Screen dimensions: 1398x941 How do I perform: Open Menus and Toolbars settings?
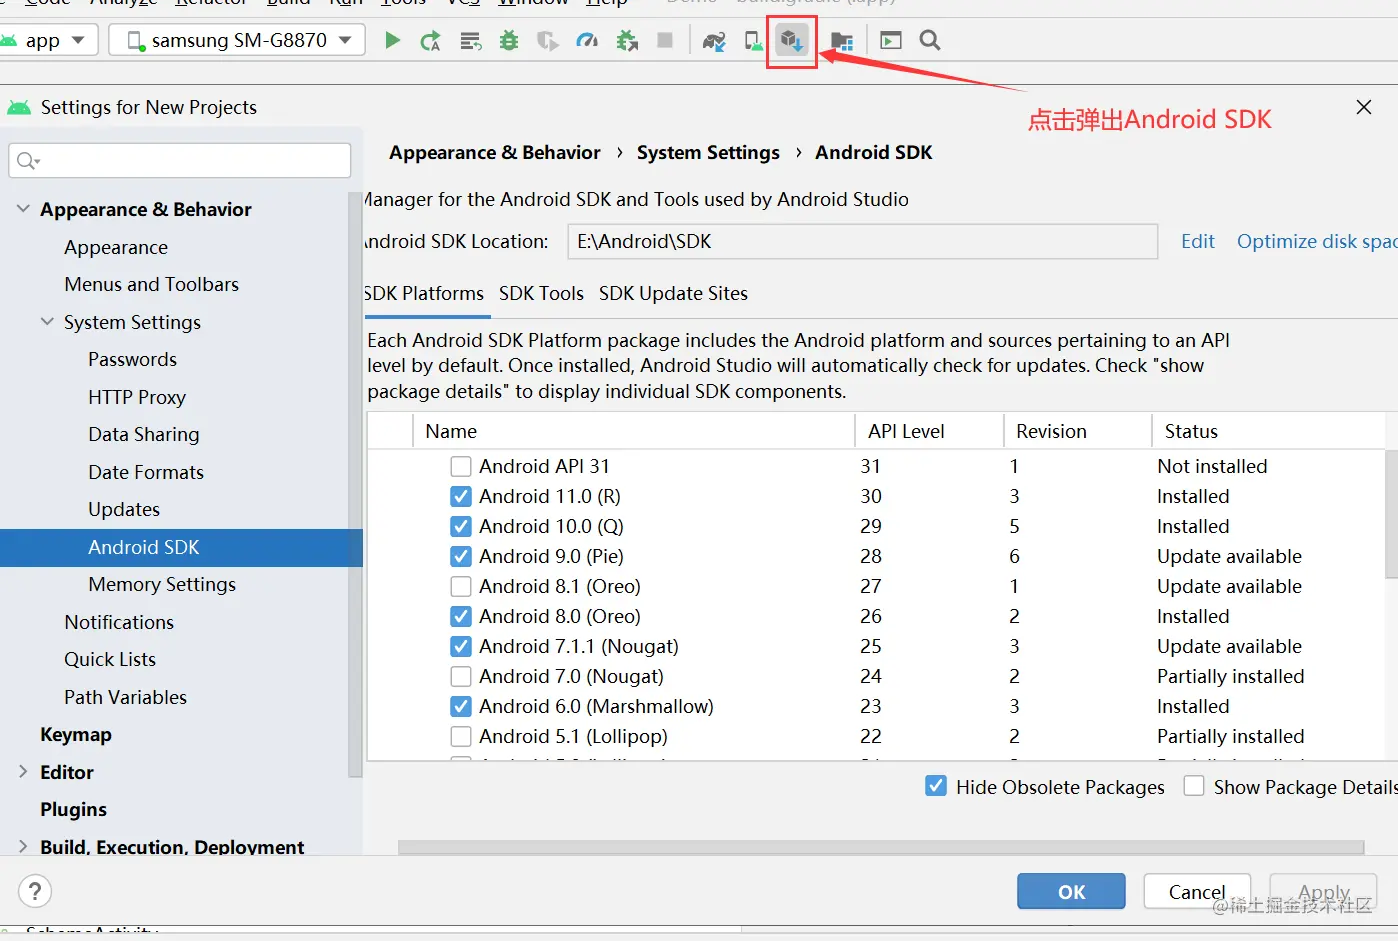click(x=151, y=284)
